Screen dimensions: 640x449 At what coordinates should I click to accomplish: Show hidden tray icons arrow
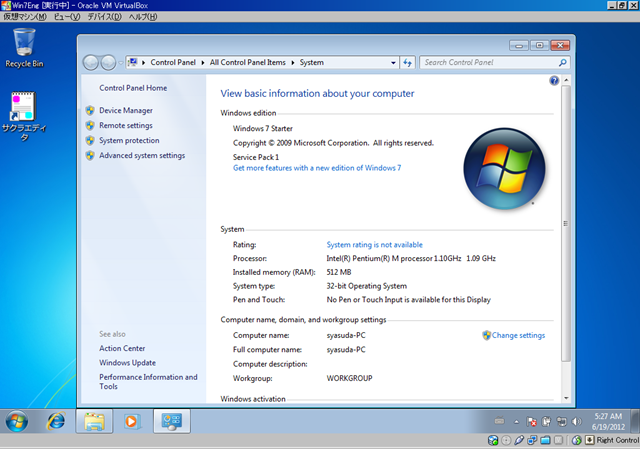tap(516, 422)
